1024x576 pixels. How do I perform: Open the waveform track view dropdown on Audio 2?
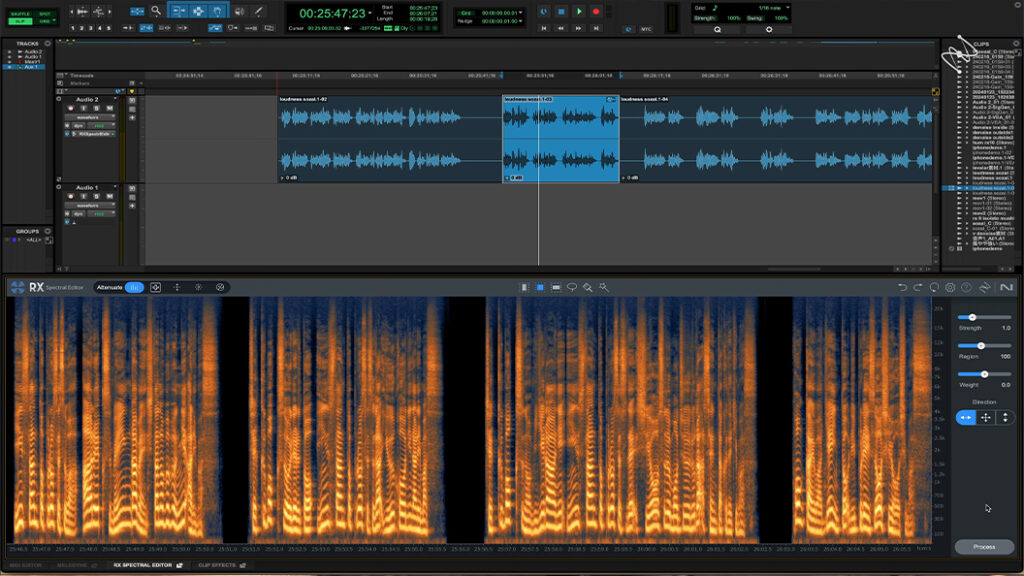click(x=87, y=117)
